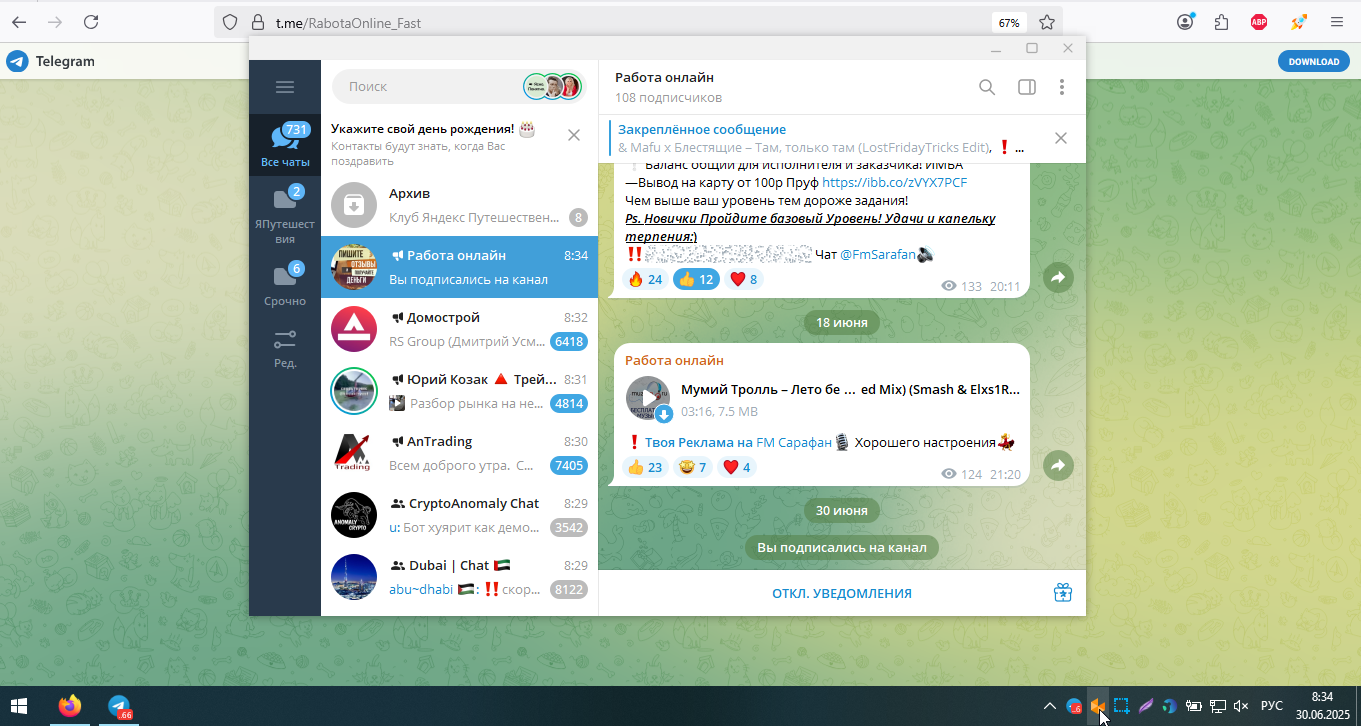Select the All chats folder
Screen dimensions: 1361x726
coord(285,145)
